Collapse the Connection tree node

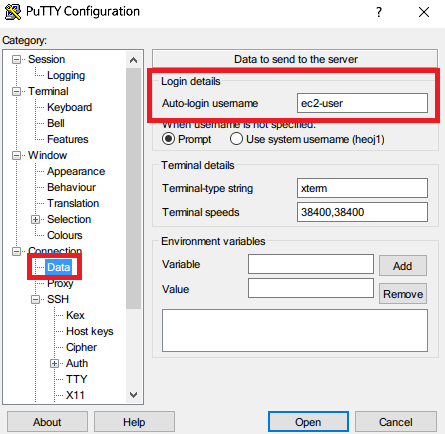[16, 251]
